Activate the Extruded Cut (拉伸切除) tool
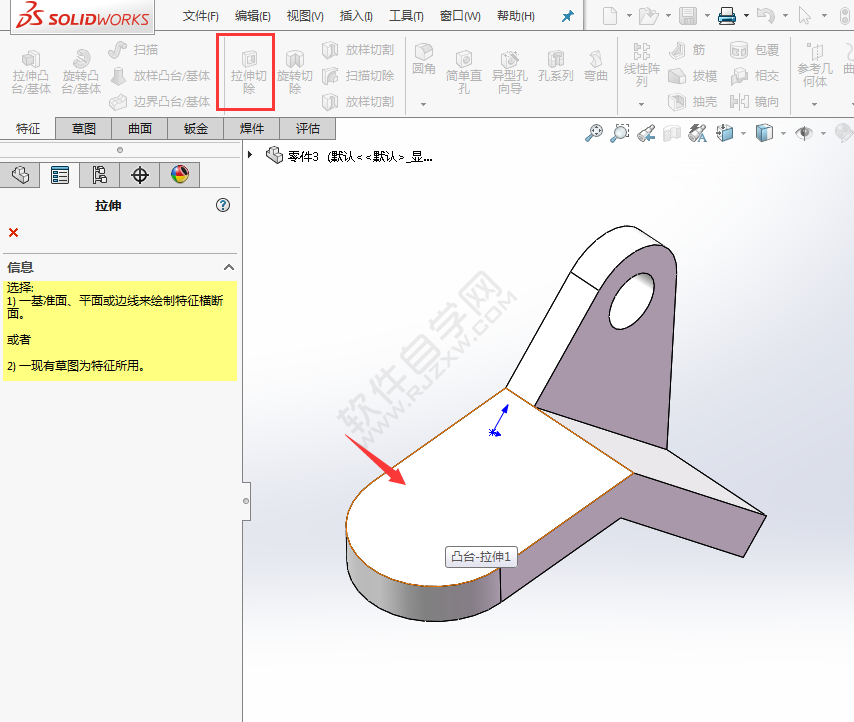The image size is (854, 722). point(248,73)
